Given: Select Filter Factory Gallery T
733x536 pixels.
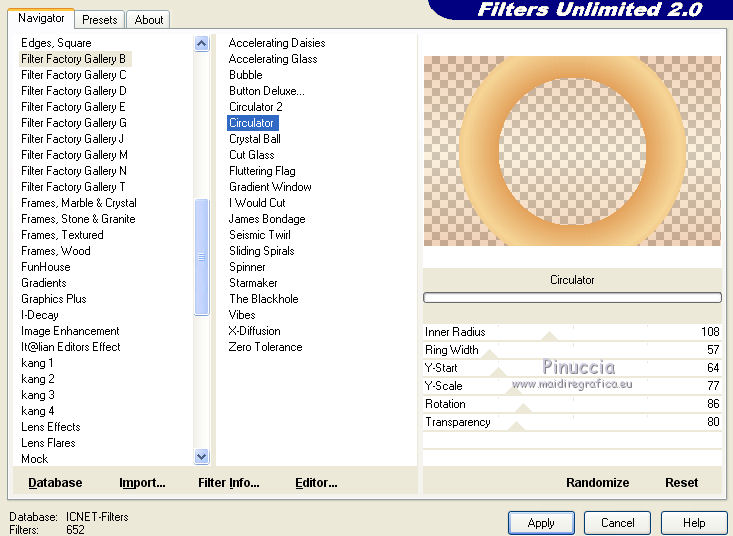Looking at the screenshot, I should (x=73, y=187).
